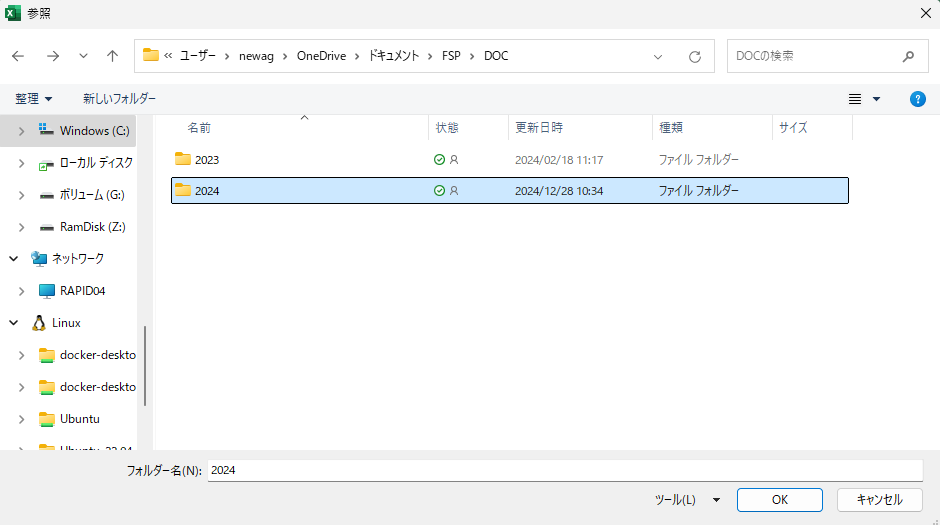Go up one folder level
Screen dimensions: 940x525
(112, 56)
